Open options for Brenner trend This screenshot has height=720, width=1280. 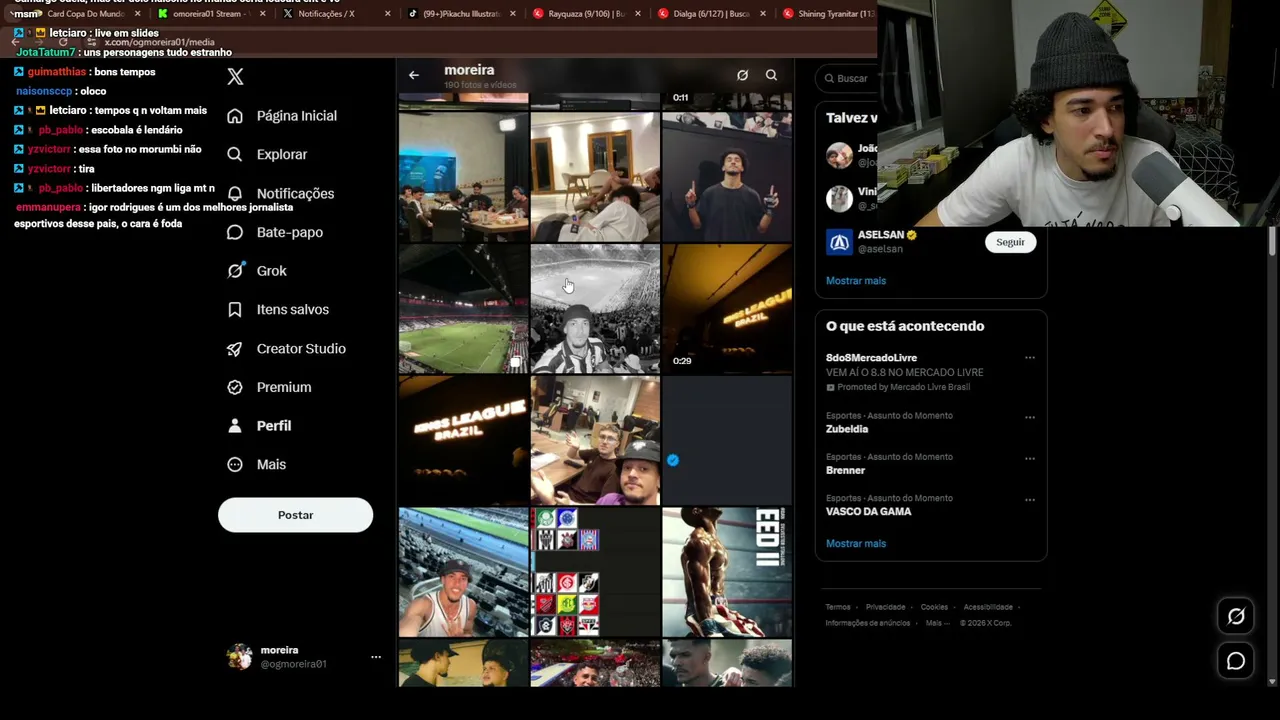pyautogui.click(x=1030, y=458)
